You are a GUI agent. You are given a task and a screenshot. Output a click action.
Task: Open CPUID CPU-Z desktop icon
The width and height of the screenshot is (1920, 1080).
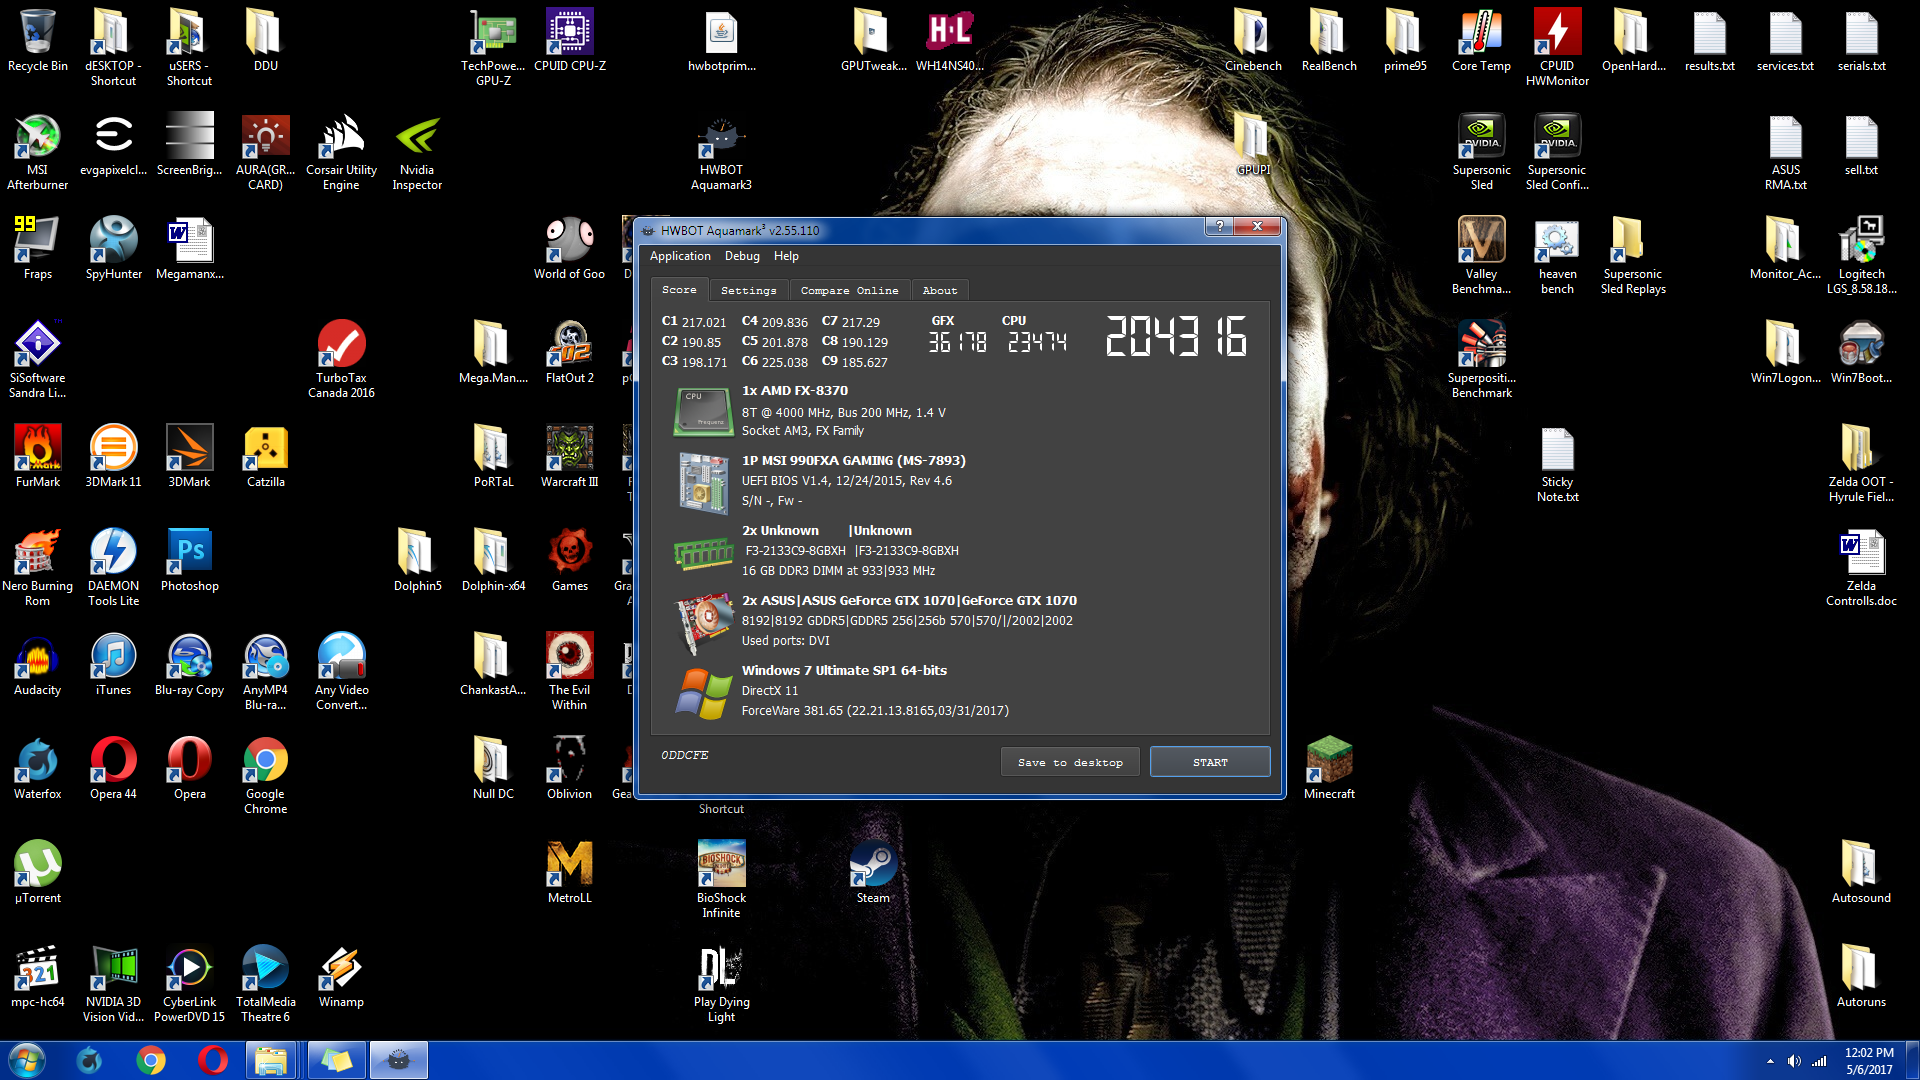(570, 40)
